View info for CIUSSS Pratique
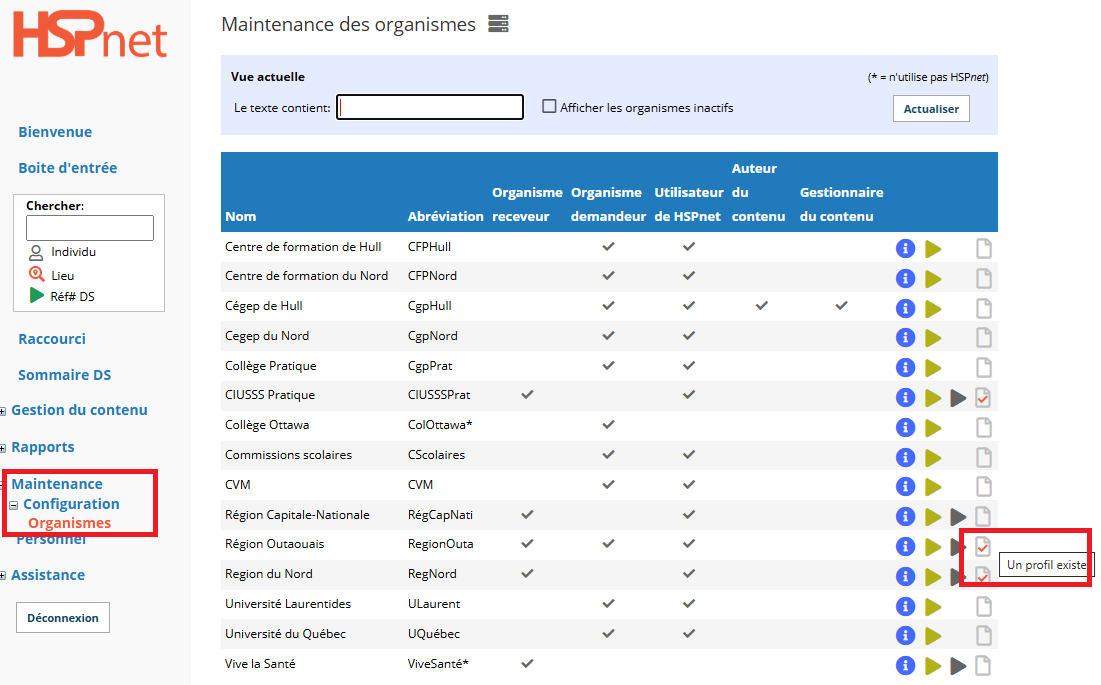Image resolution: width=1101 pixels, height=685 pixels. 905,397
